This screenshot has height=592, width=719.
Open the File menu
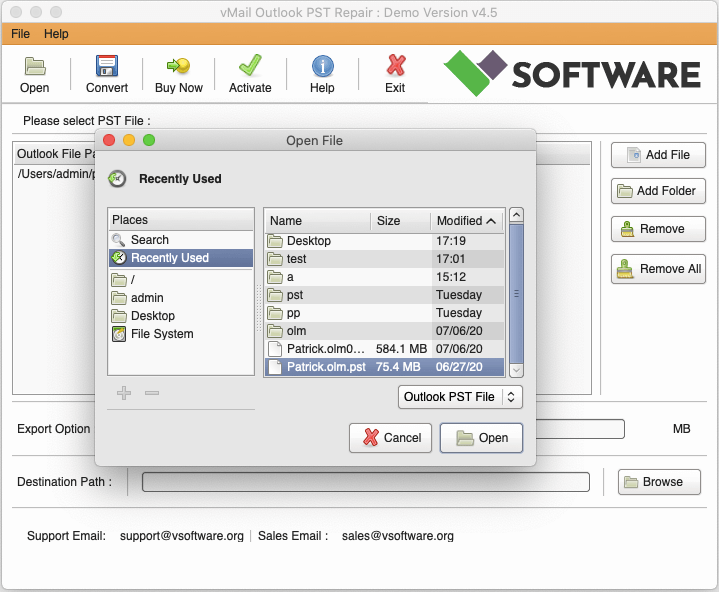coord(20,33)
